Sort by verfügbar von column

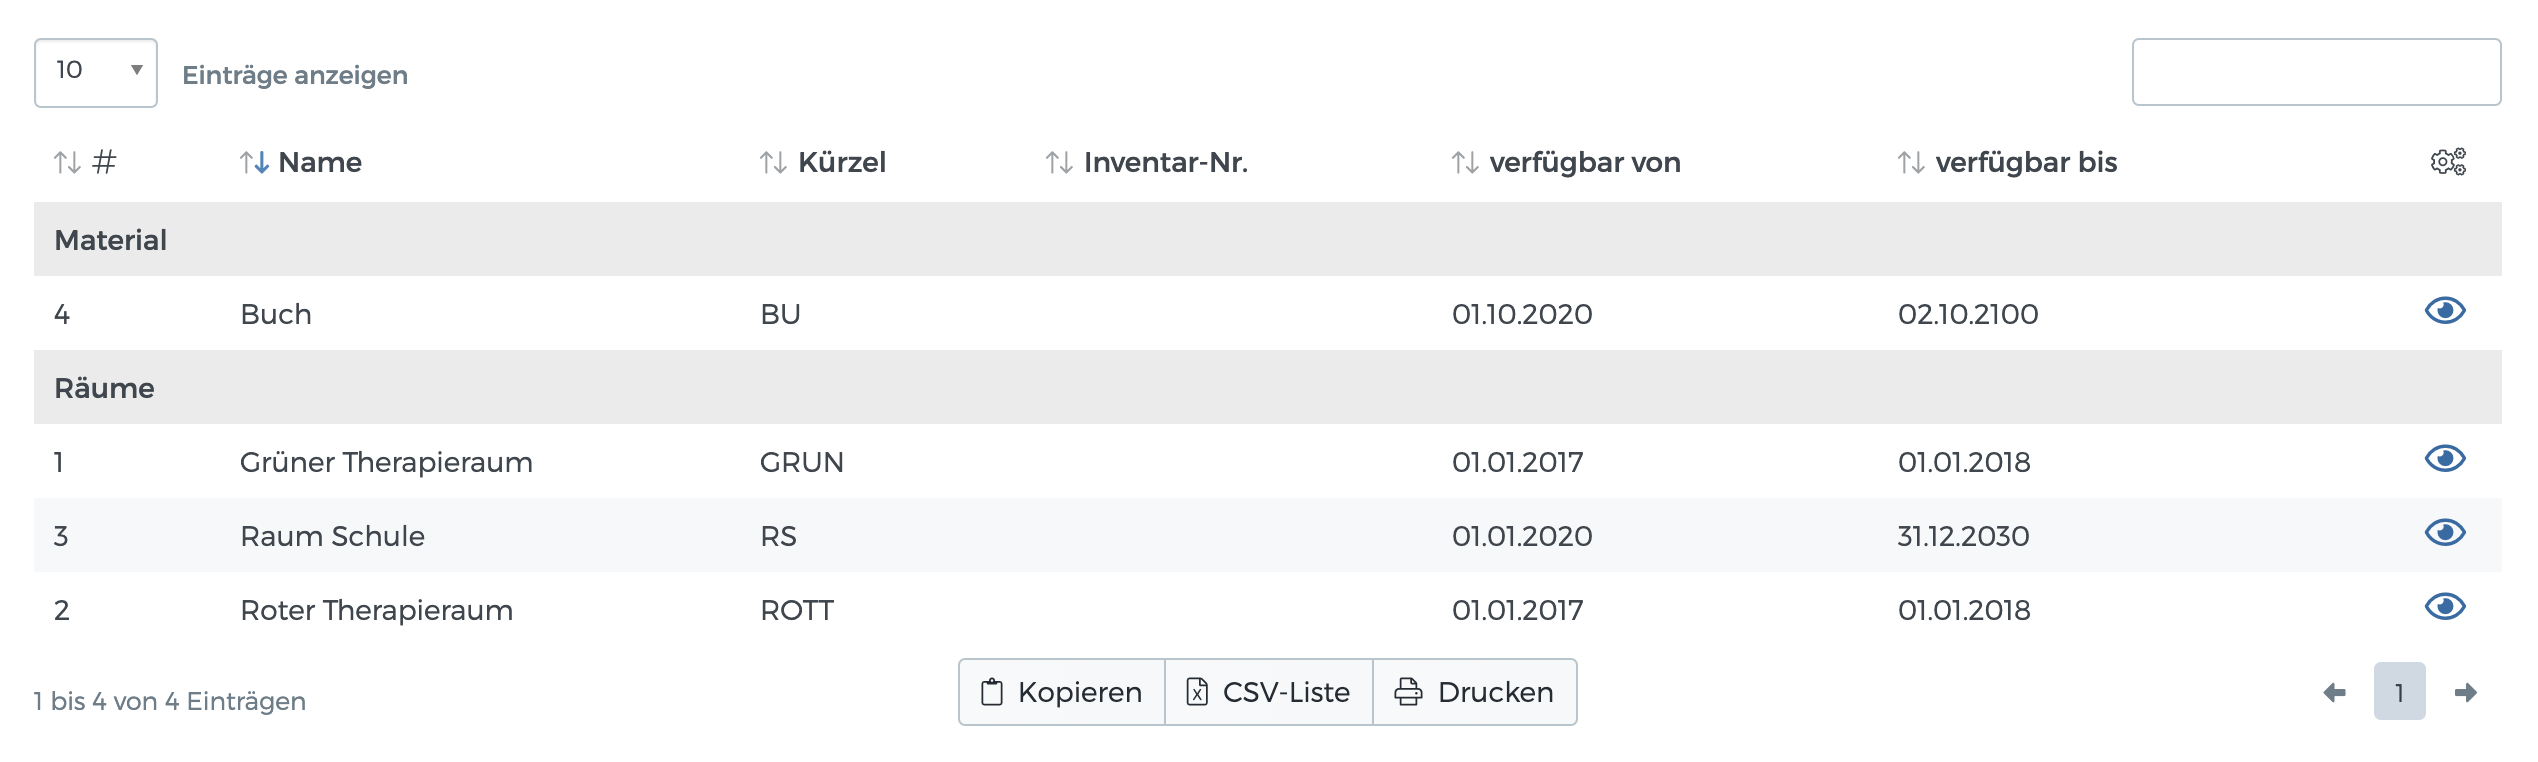coord(1566,162)
